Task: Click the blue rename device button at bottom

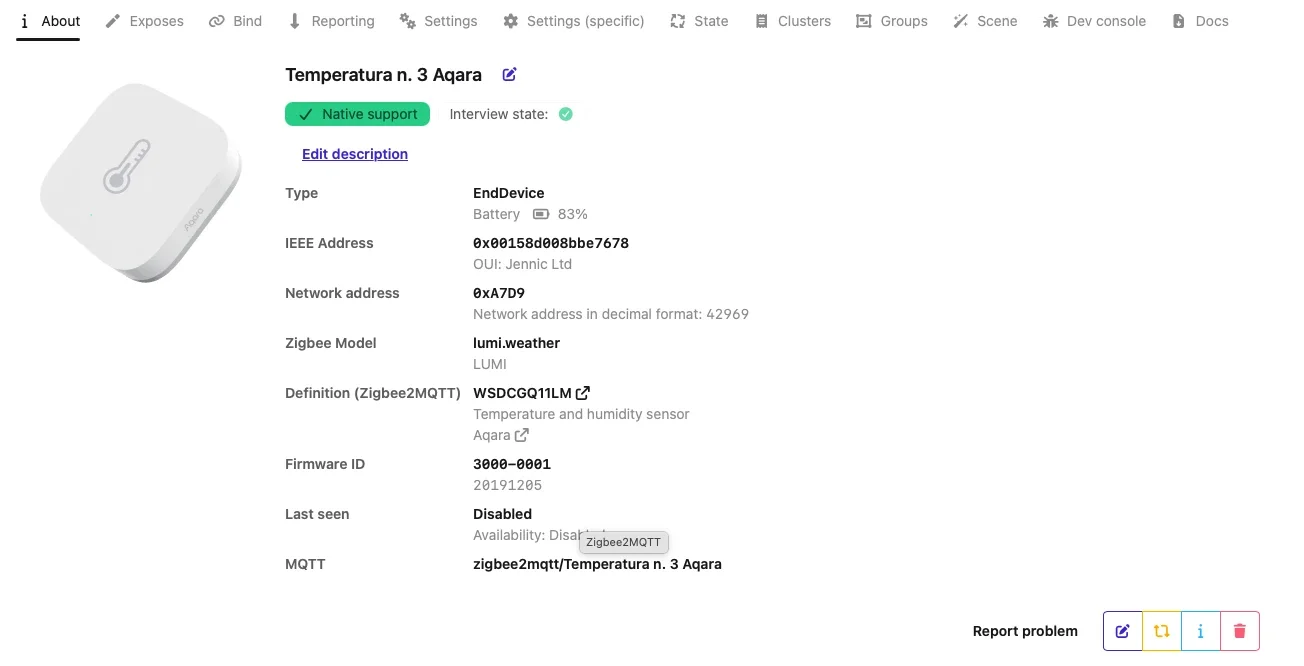Action: [1123, 631]
